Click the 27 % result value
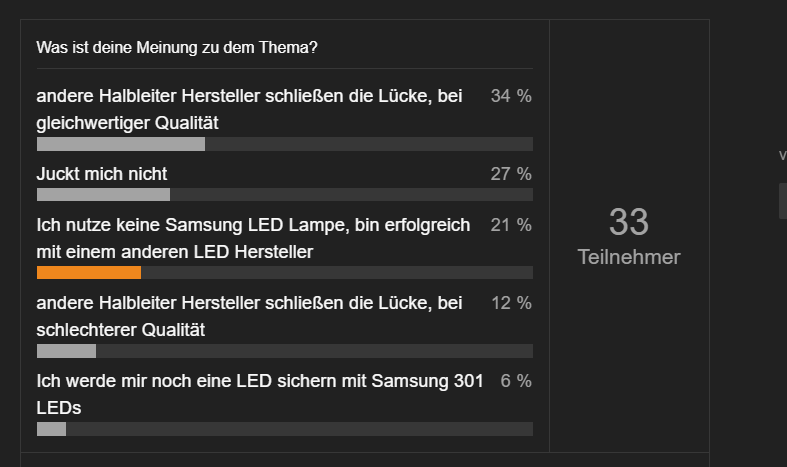 pyautogui.click(x=511, y=174)
